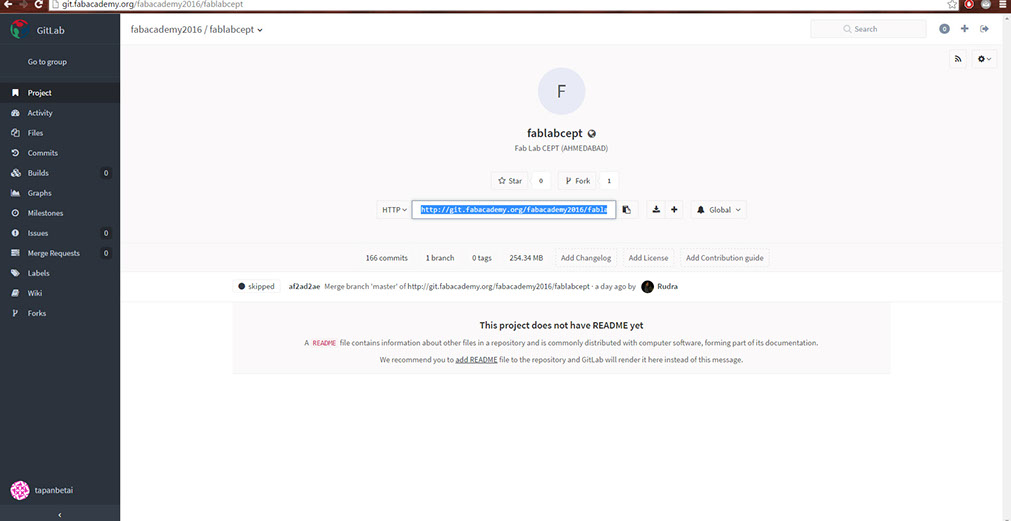Click the browser reload icon

38,4
